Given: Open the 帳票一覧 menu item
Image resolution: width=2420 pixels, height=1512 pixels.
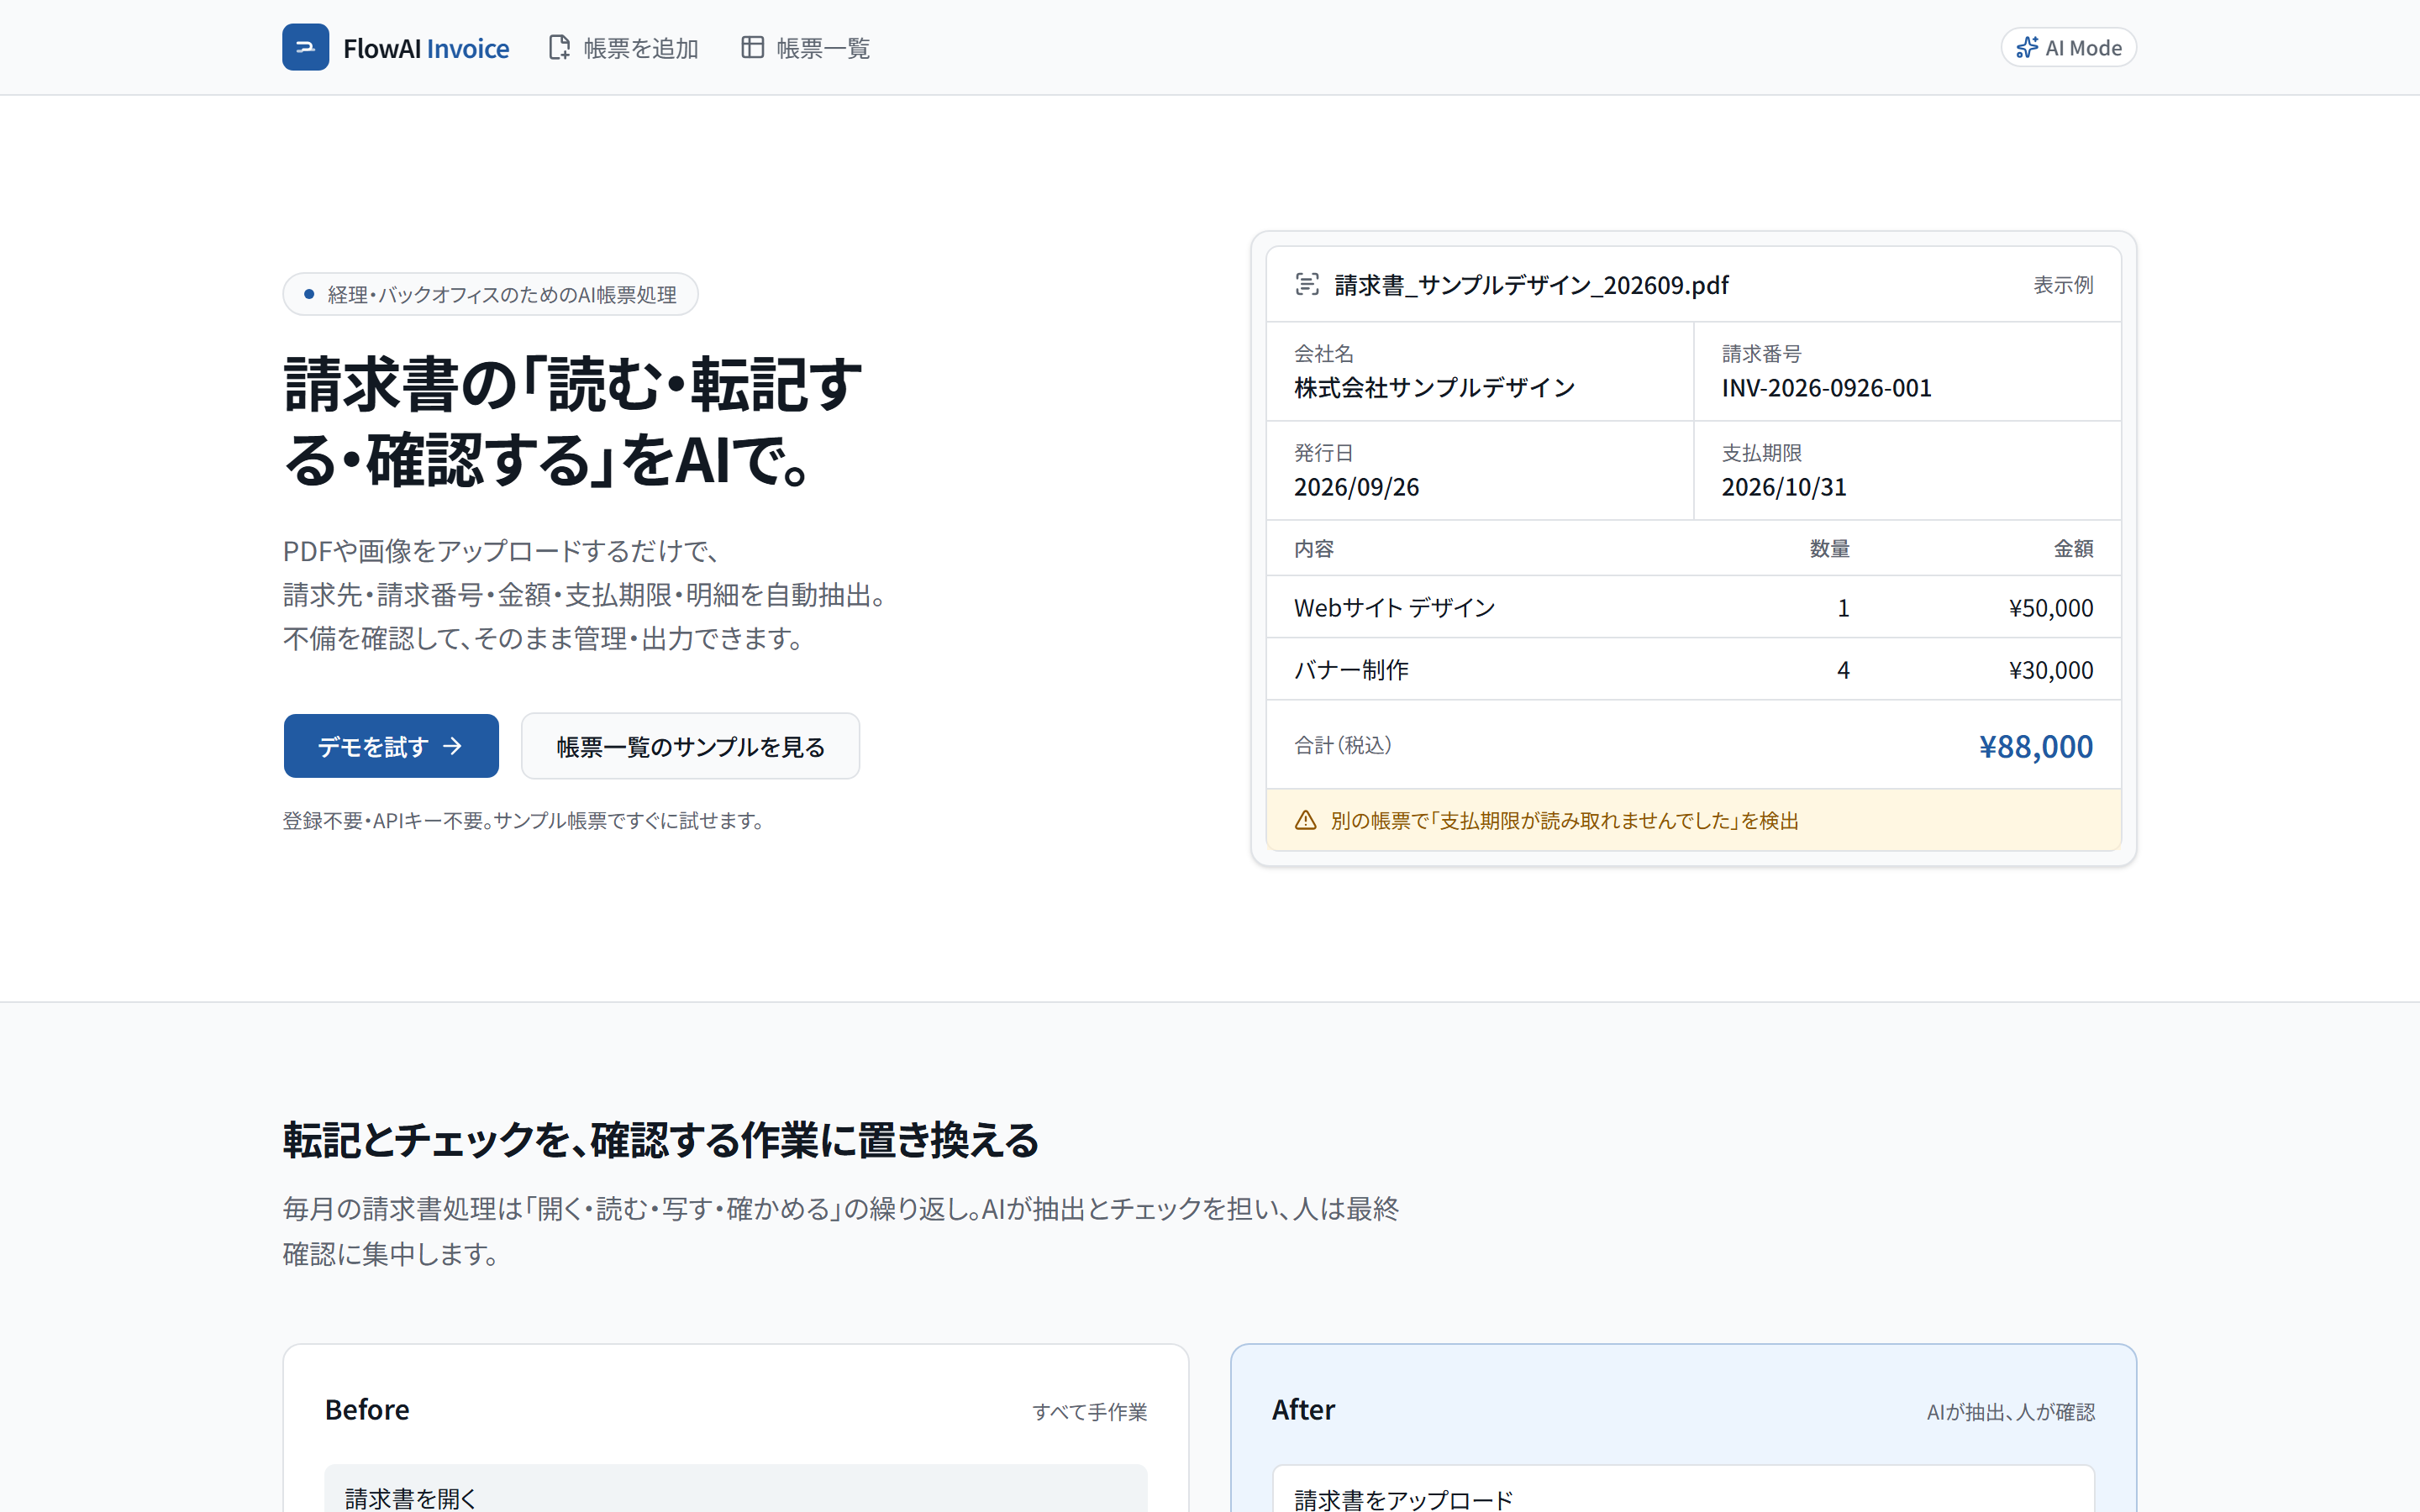Looking at the screenshot, I should [x=805, y=48].
